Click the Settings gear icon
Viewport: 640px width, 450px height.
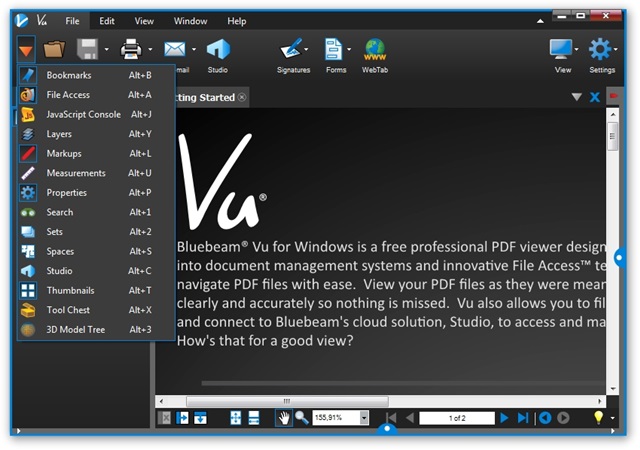pyautogui.click(x=601, y=48)
